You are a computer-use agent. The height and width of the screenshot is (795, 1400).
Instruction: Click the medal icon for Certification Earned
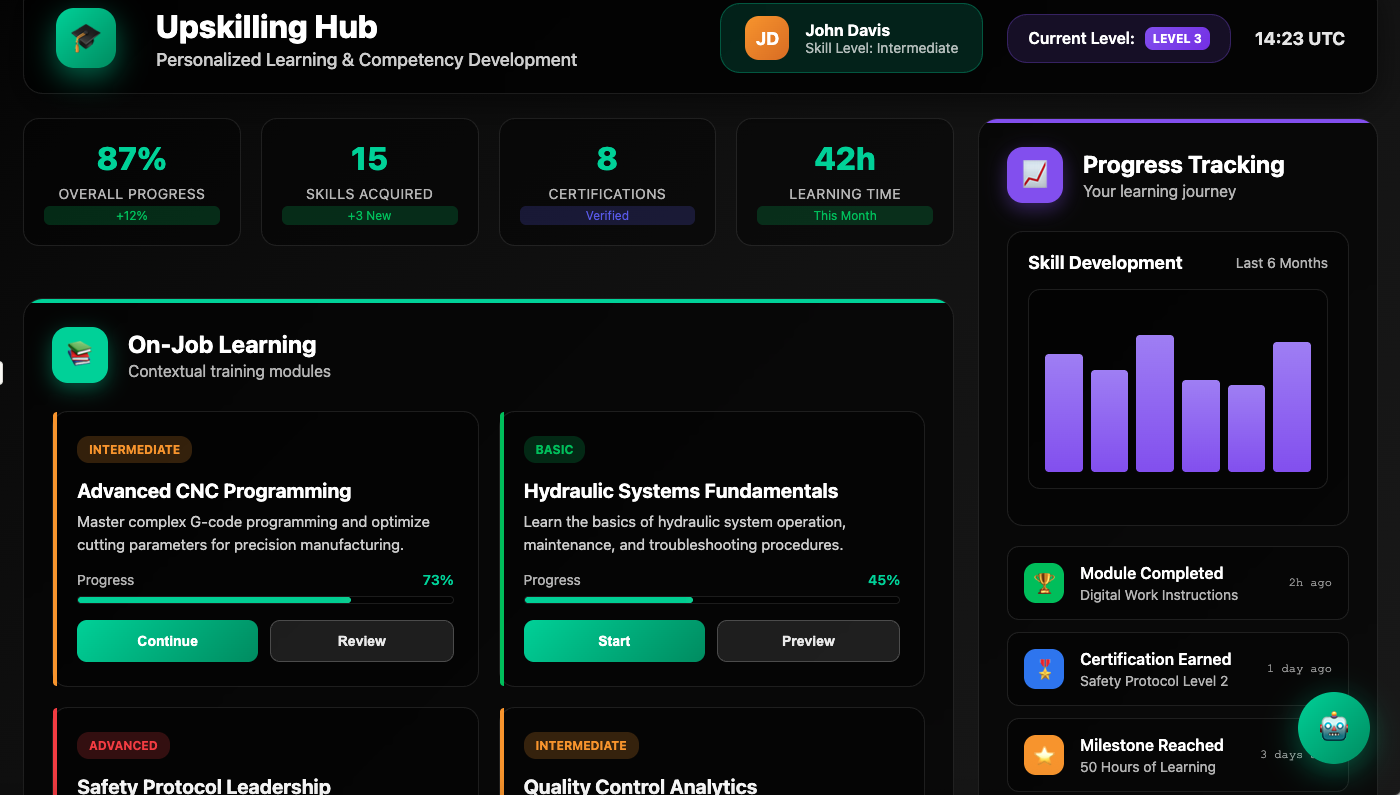click(x=1044, y=669)
